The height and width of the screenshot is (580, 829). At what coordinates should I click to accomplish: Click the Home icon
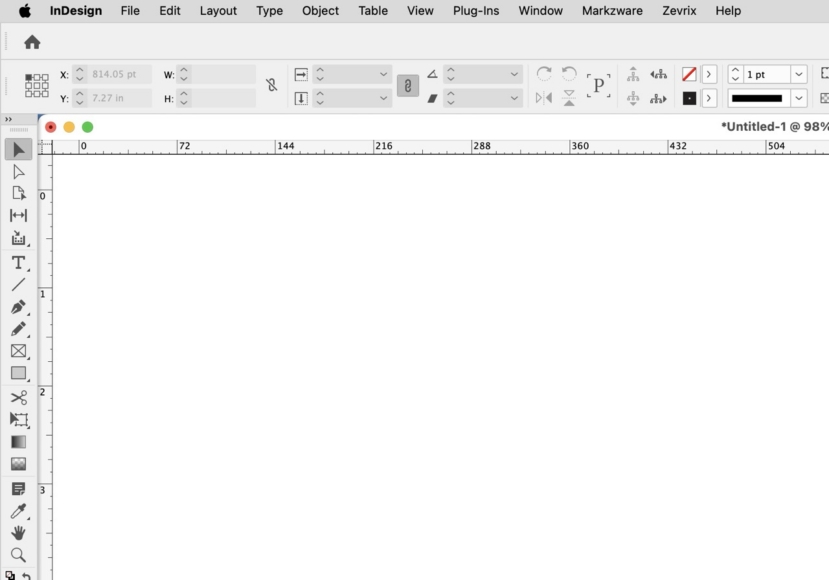(x=32, y=42)
